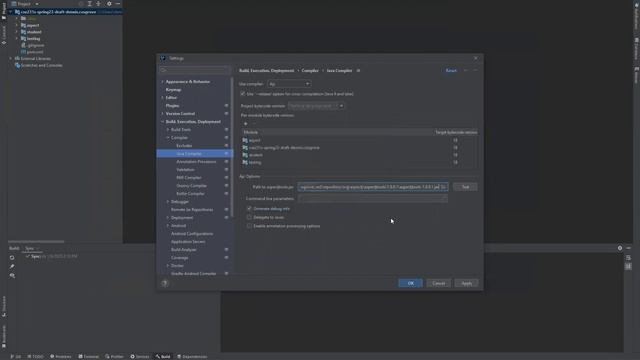Select the testing module in Project tree

click(x=33, y=39)
